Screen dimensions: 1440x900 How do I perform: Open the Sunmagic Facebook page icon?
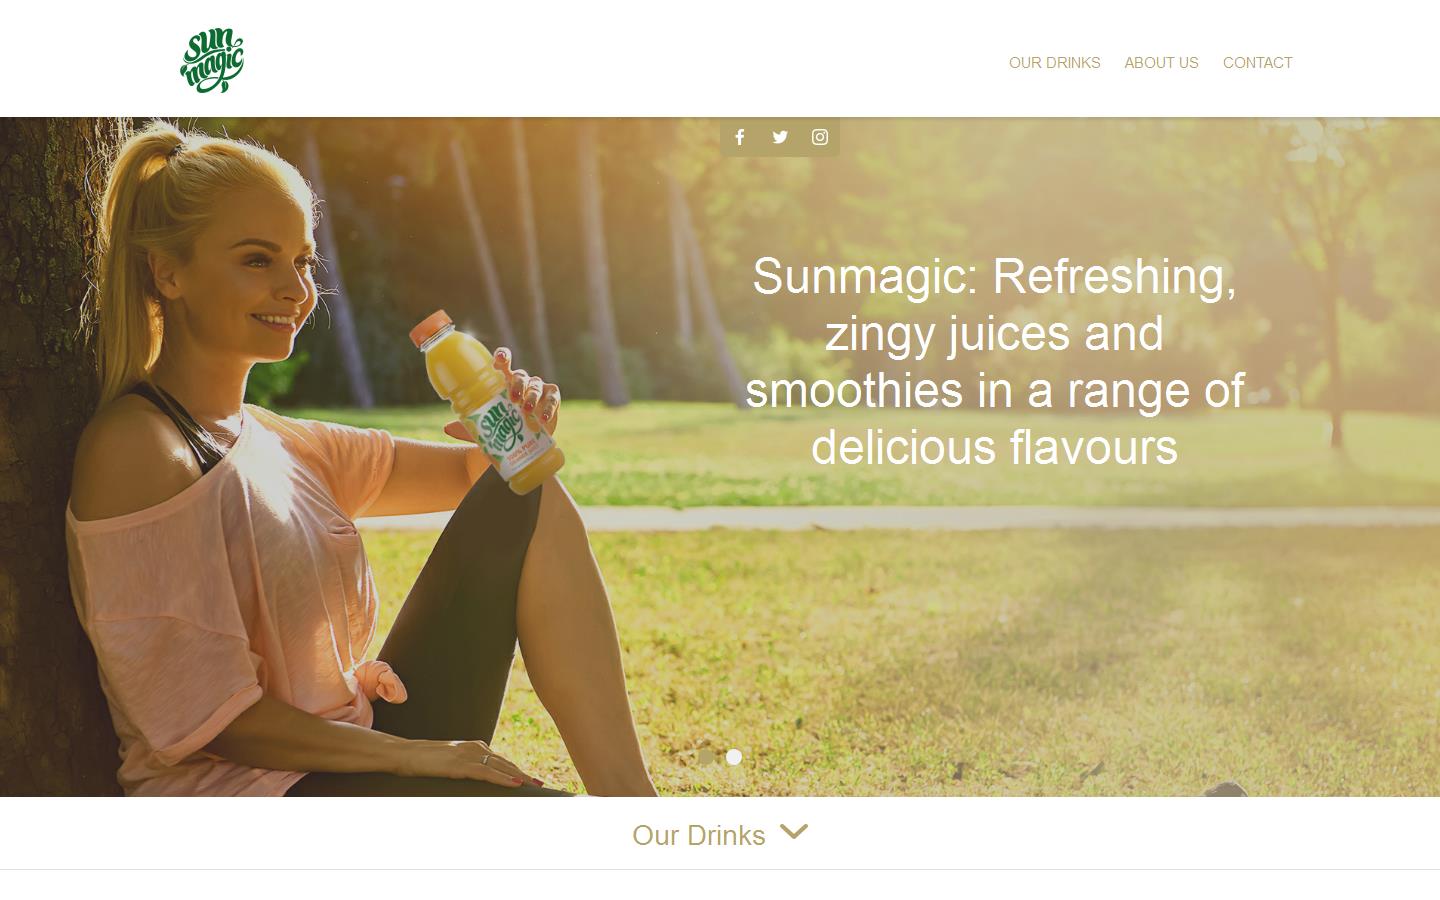740,137
